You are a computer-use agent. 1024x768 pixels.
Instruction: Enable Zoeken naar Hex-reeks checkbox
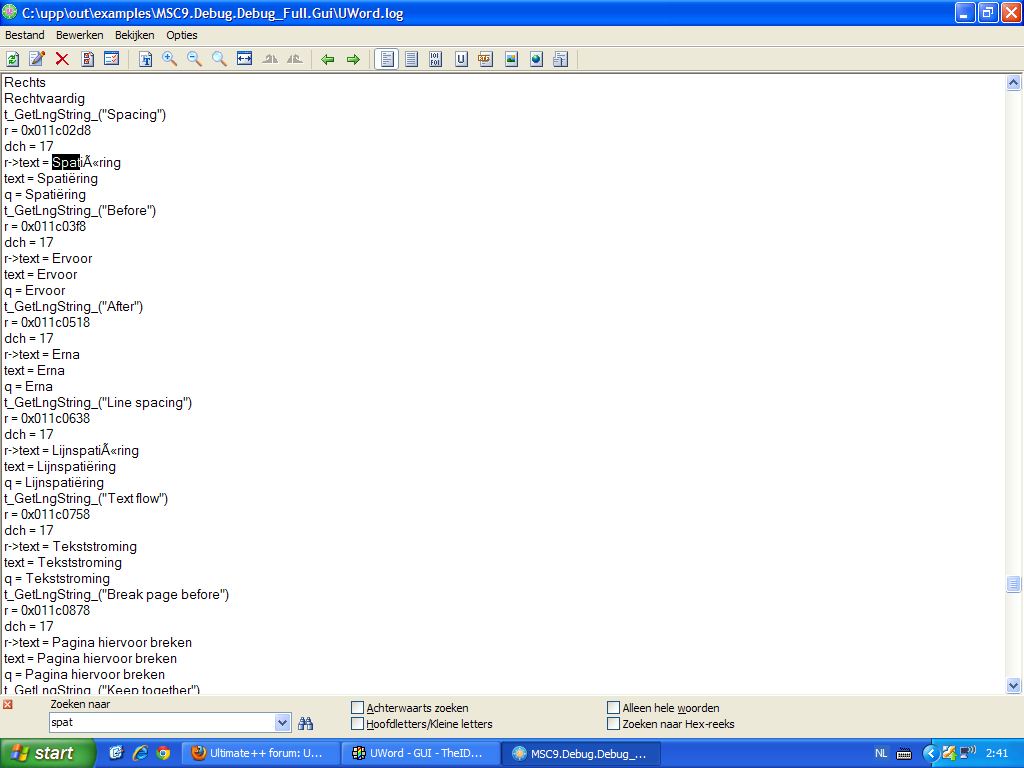tap(614, 724)
